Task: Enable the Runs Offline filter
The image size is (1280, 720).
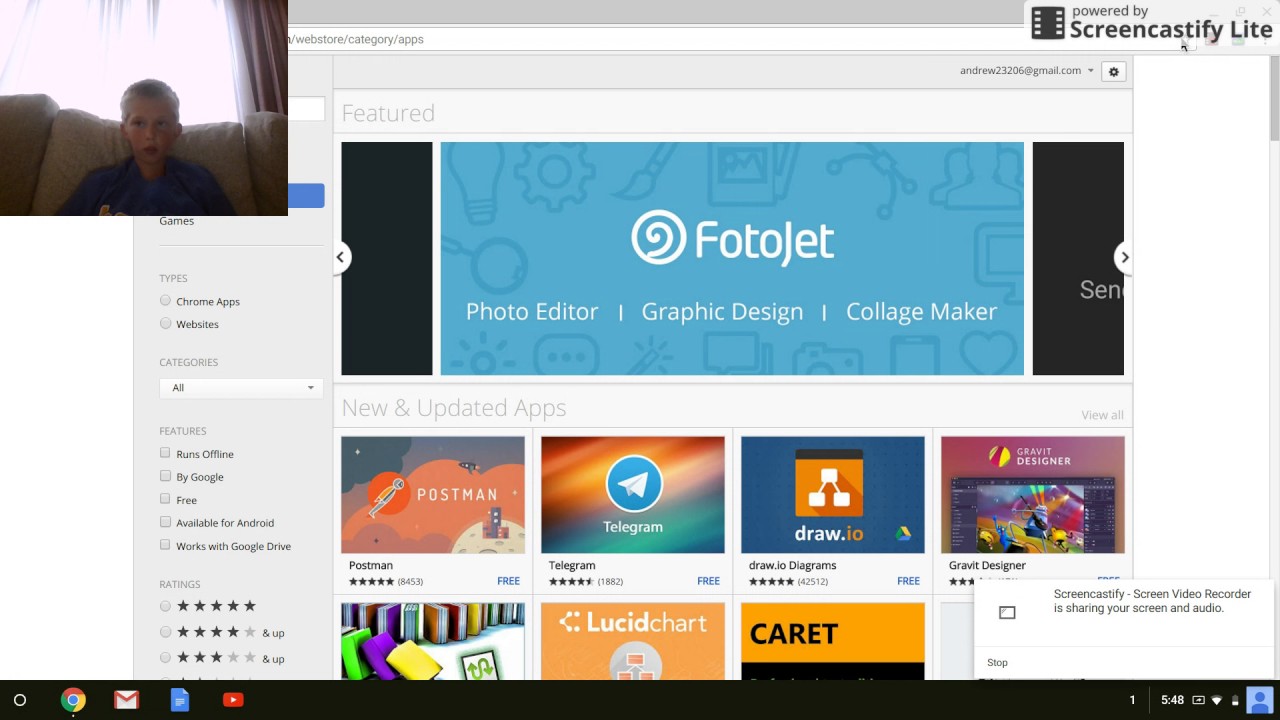Action: (x=165, y=453)
